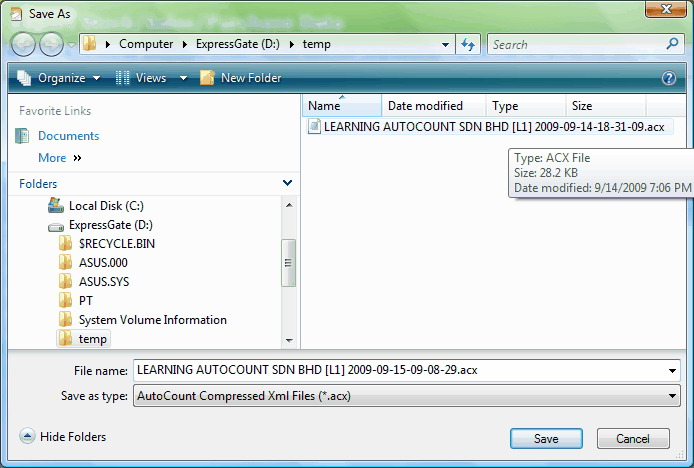This screenshot has width=694, height=468.
Task: Close the Save As dialog
Action: [666, 9]
